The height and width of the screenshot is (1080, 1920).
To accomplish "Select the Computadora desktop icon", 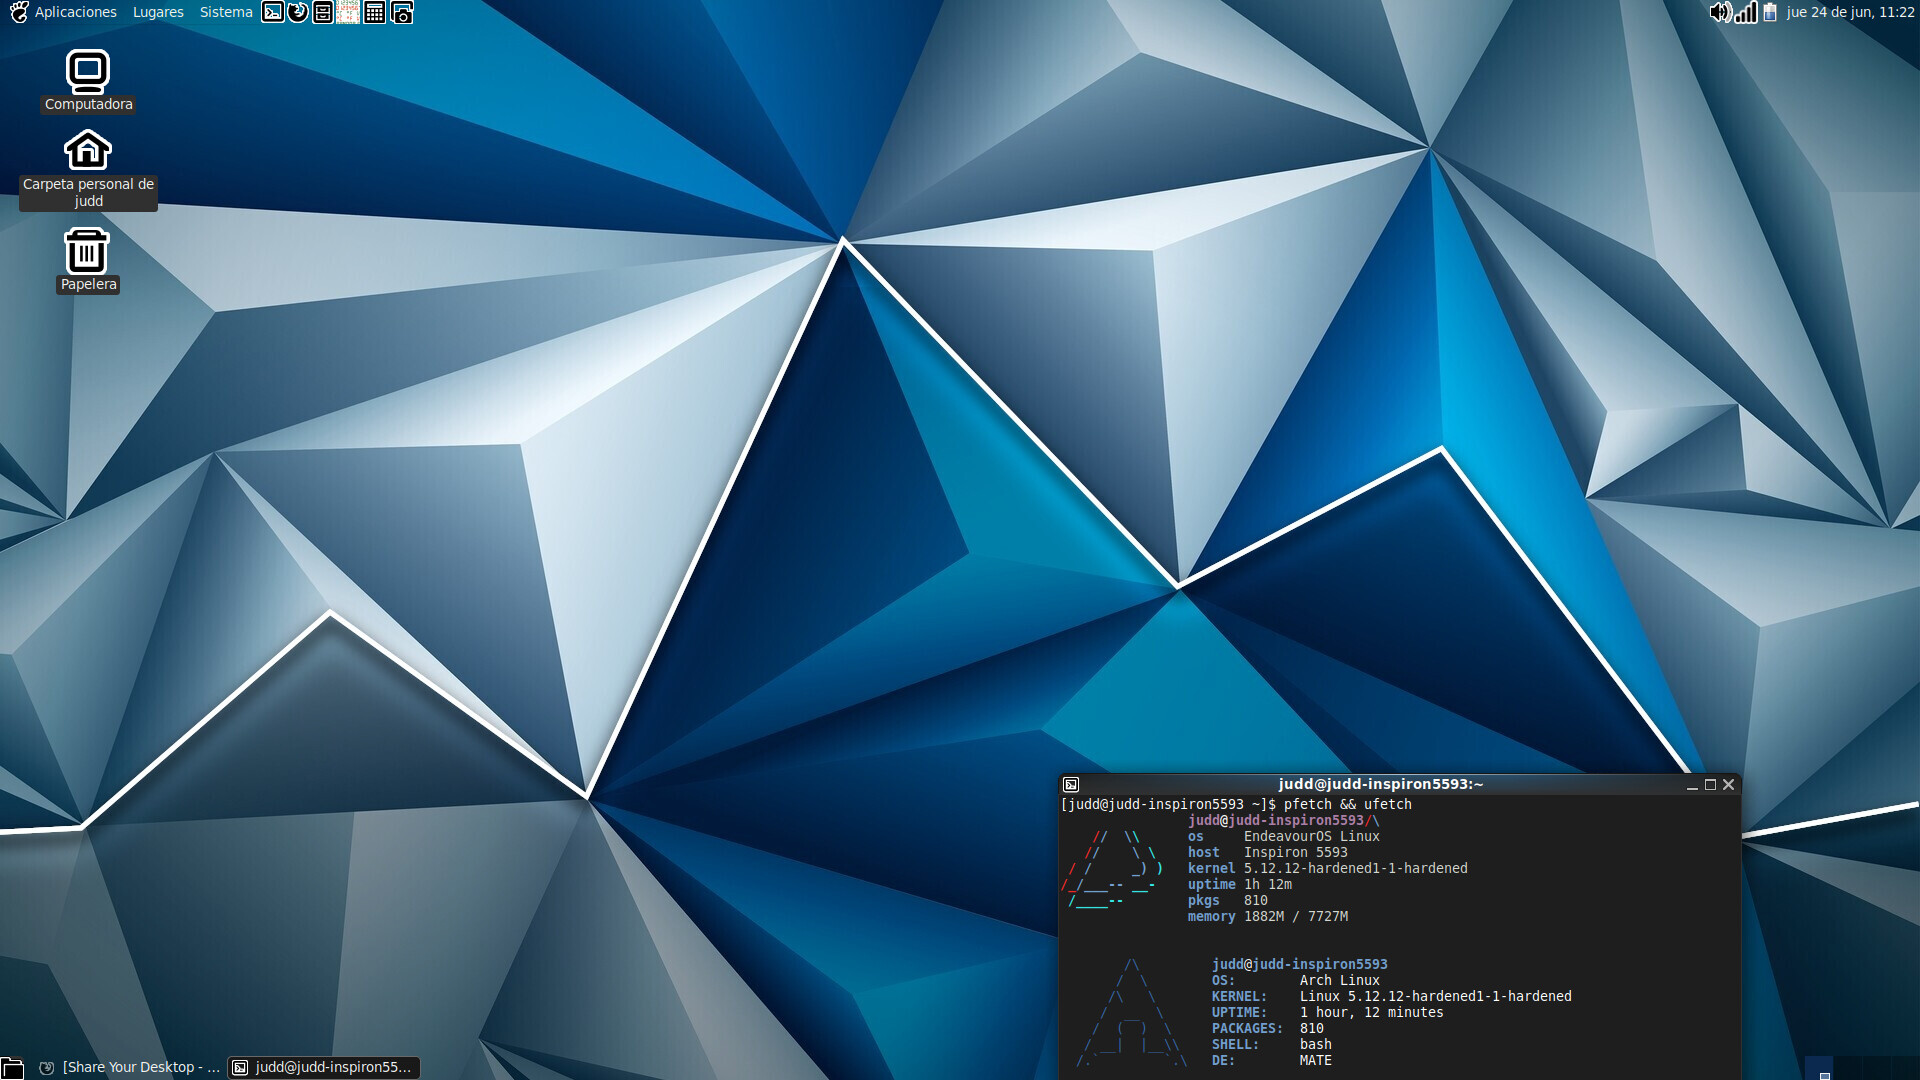I will [x=88, y=81].
